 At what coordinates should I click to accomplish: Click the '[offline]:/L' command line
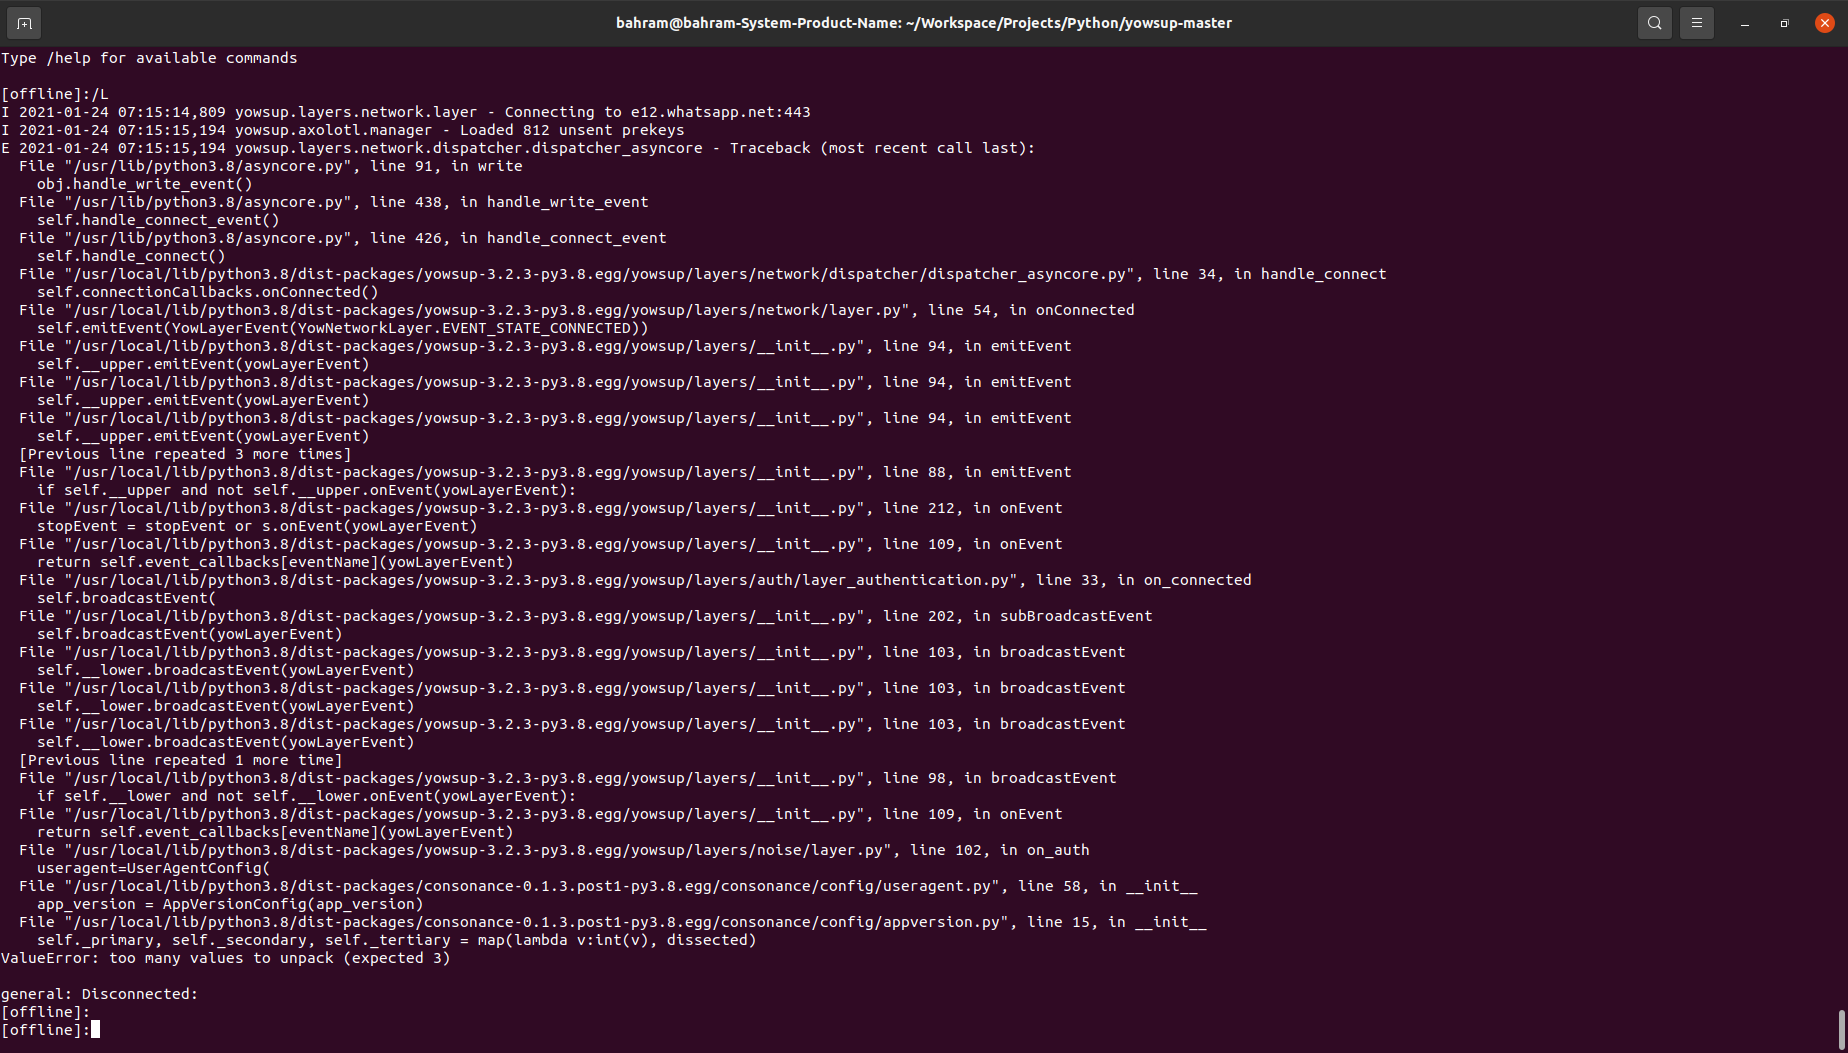click(x=55, y=94)
